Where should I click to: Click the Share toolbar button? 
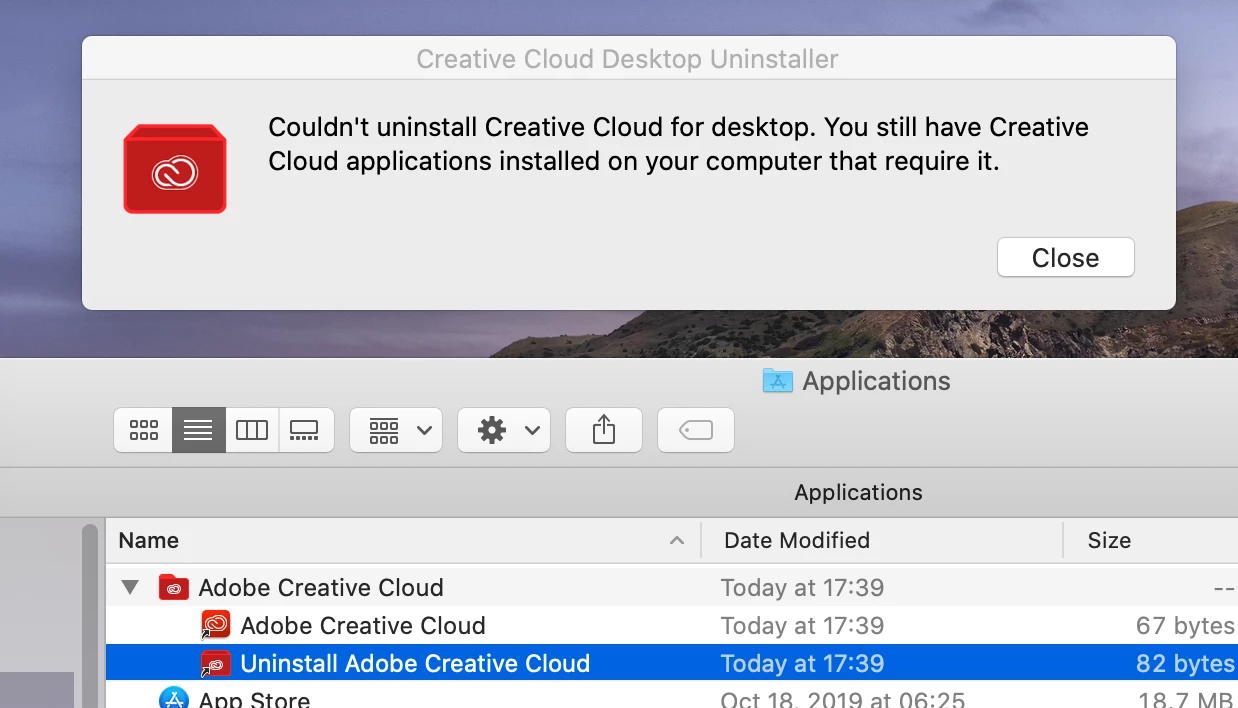click(x=604, y=430)
